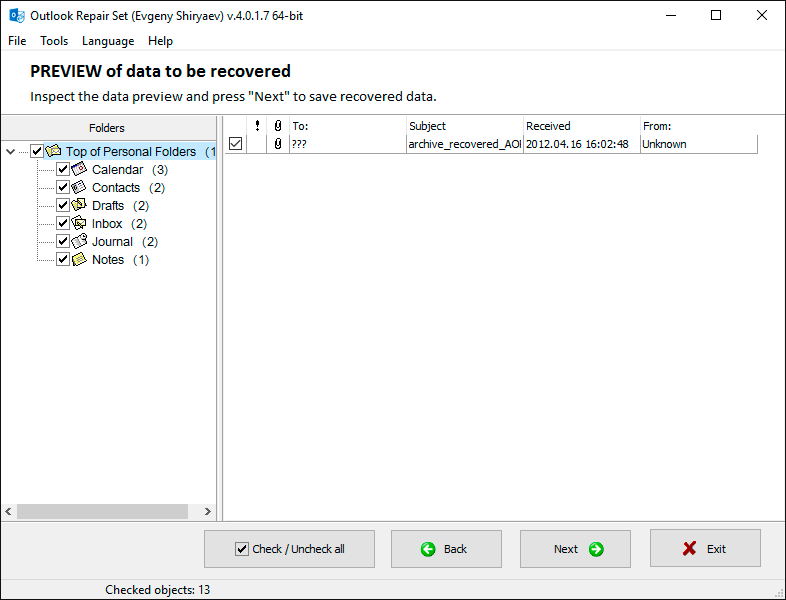Click the Folders panel header
This screenshot has height=600, width=786.
[x=109, y=128]
